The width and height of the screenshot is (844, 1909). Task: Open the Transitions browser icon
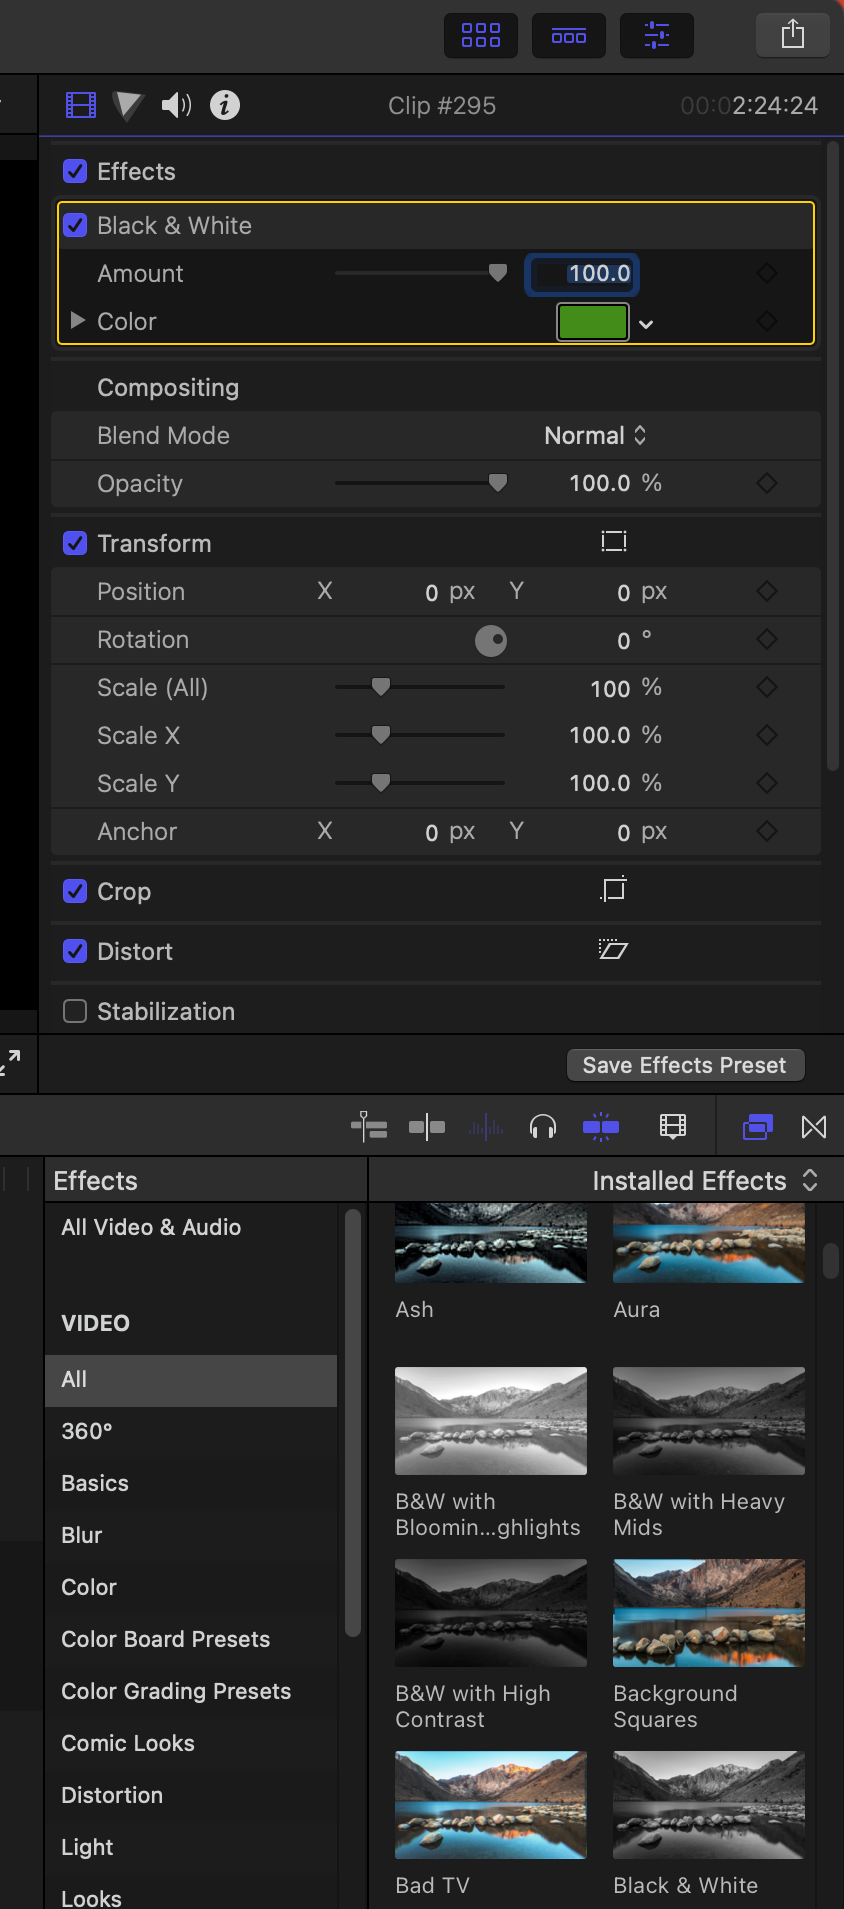[x=814, y=1128]
